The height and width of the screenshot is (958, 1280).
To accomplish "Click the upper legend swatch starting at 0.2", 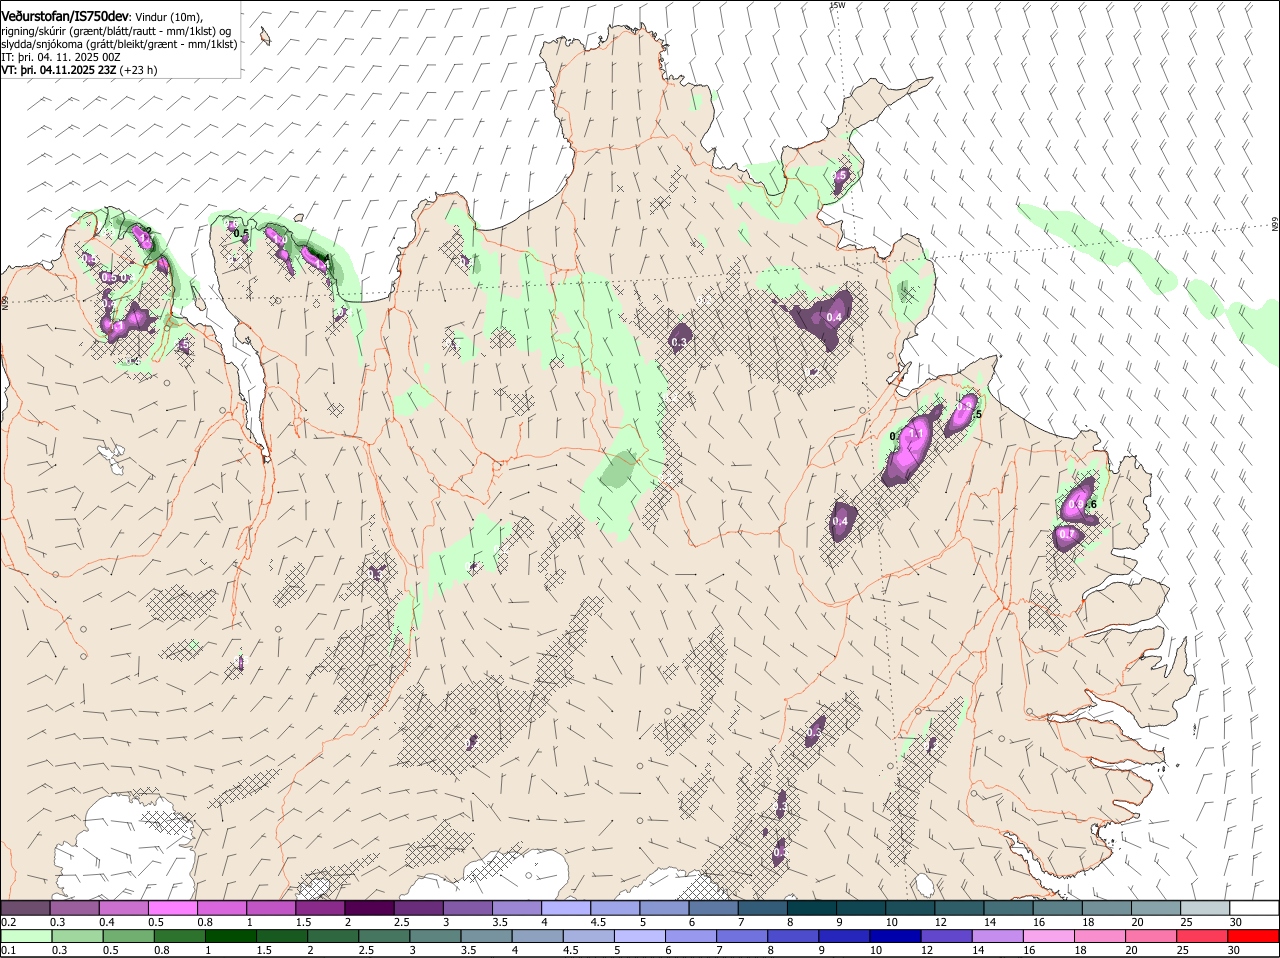I will pyautogui.click(x=25, y=907).
